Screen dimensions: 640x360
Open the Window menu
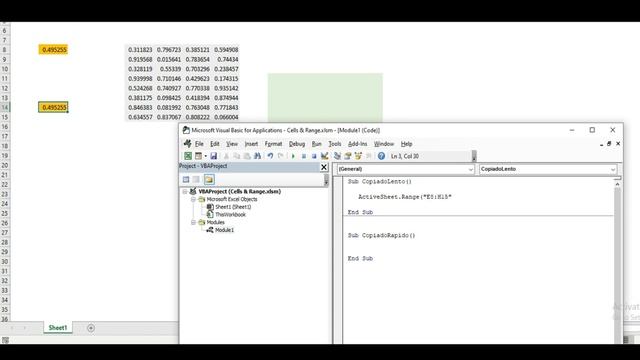pyautogui.click(x=384, y=144)
